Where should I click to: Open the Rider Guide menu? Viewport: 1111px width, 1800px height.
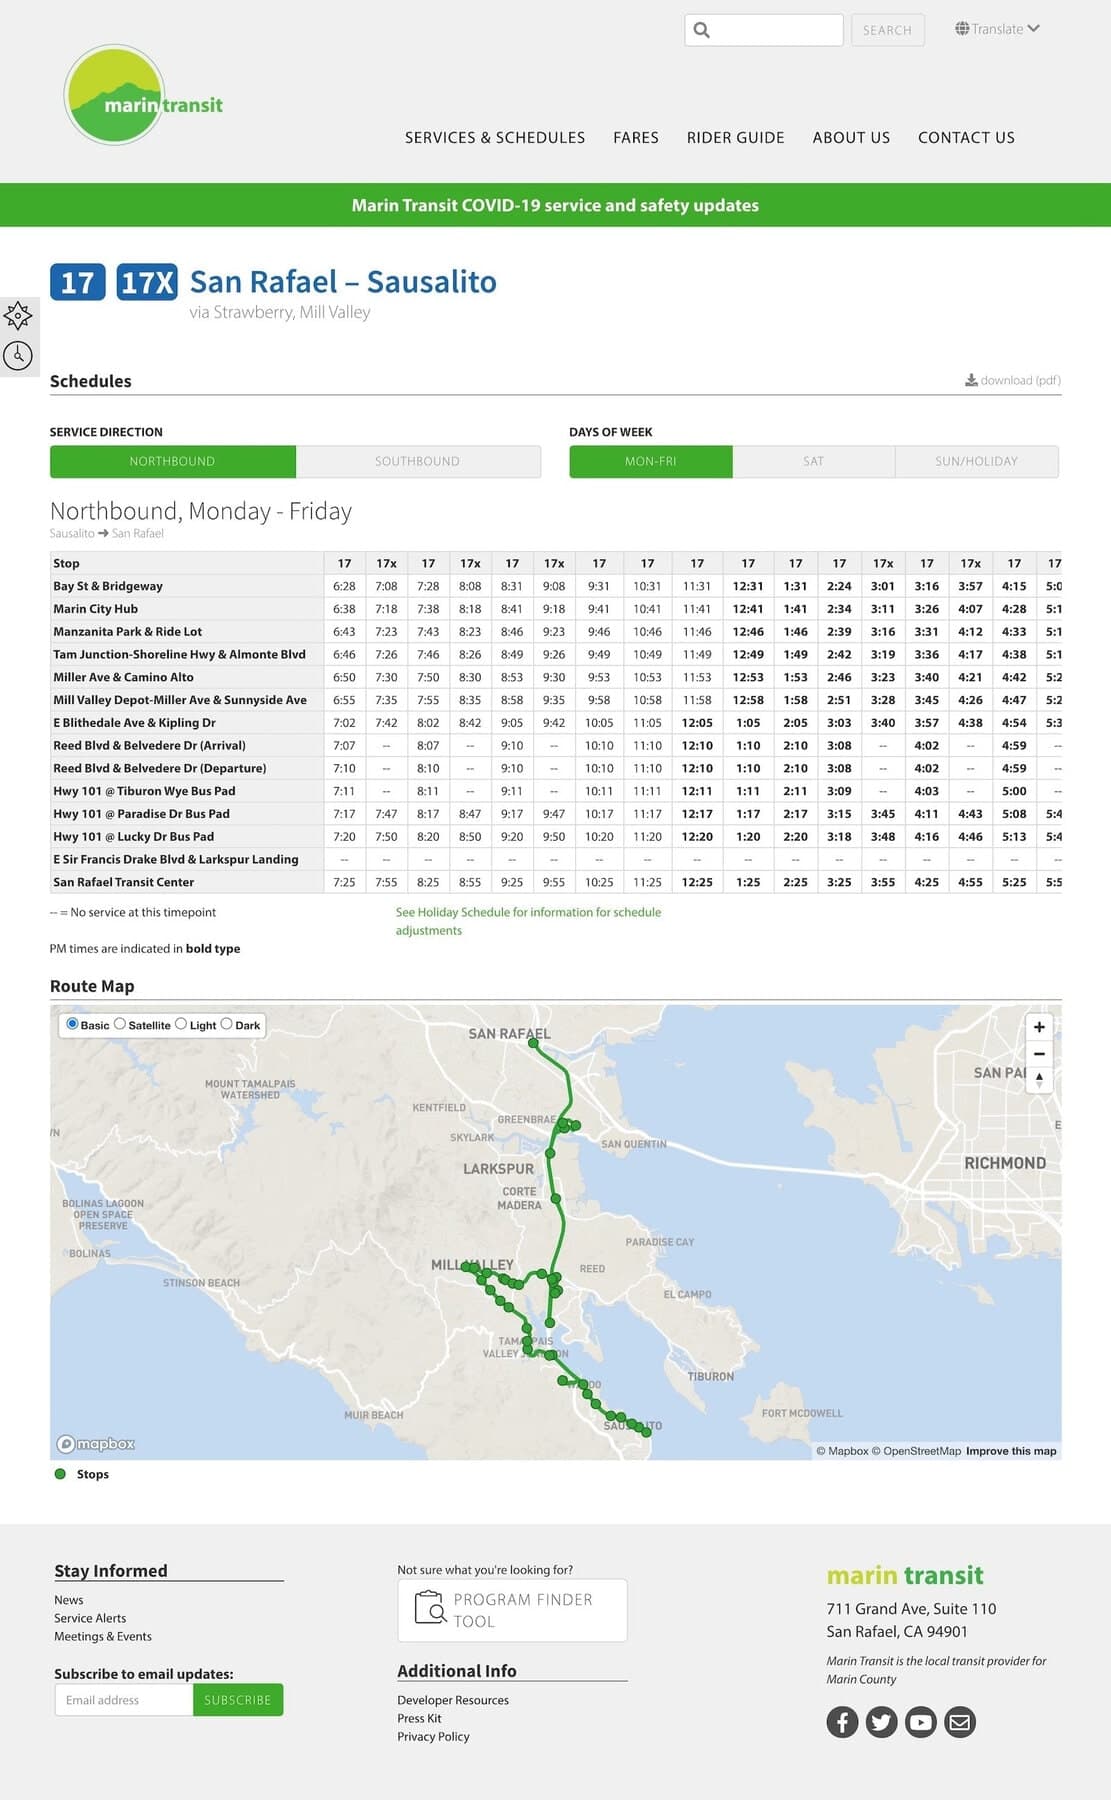coord(735,138)
